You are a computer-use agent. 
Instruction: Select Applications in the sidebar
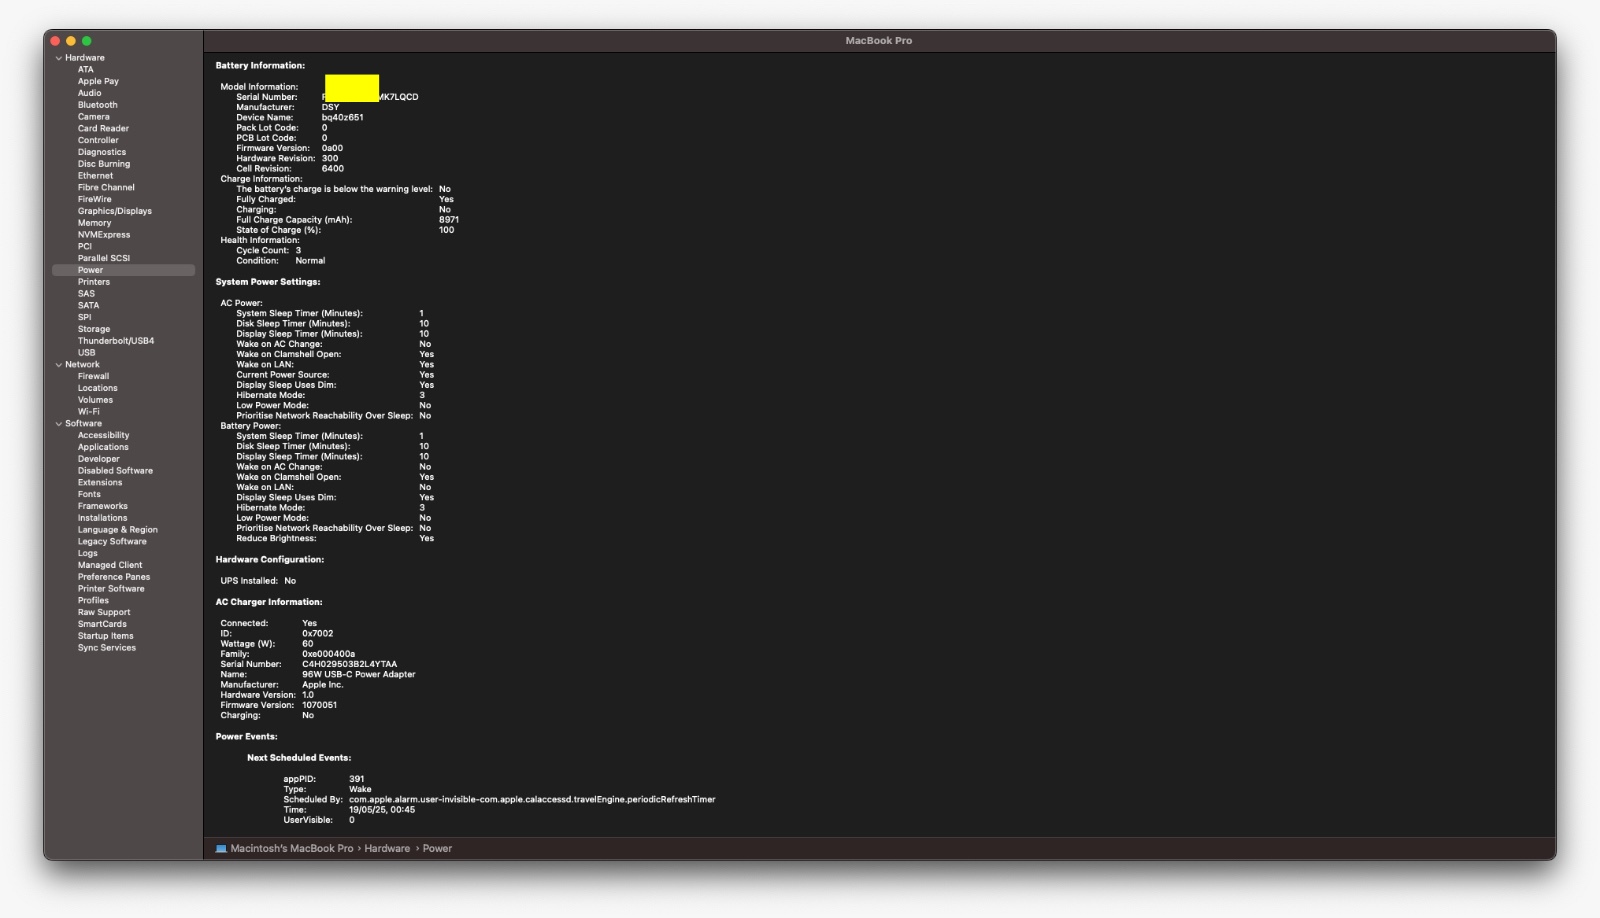click(104, 448)
